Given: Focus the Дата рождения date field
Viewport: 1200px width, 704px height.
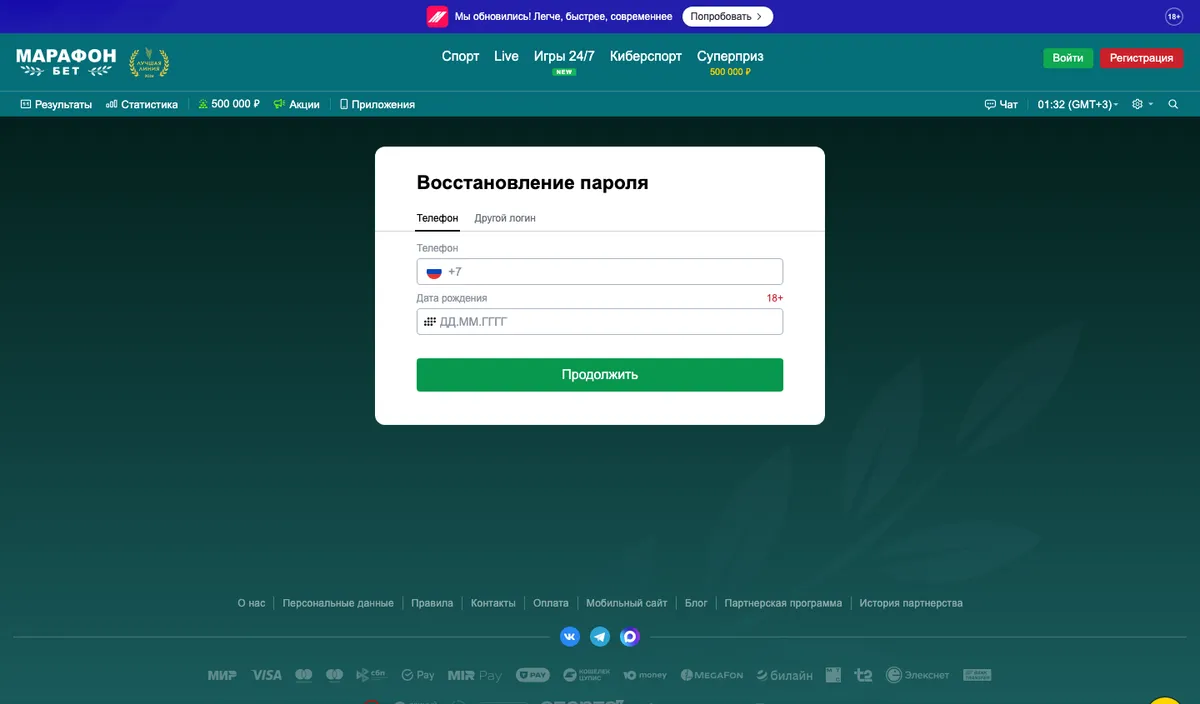Looking at the screenshot, I should (x=600, y=322).
